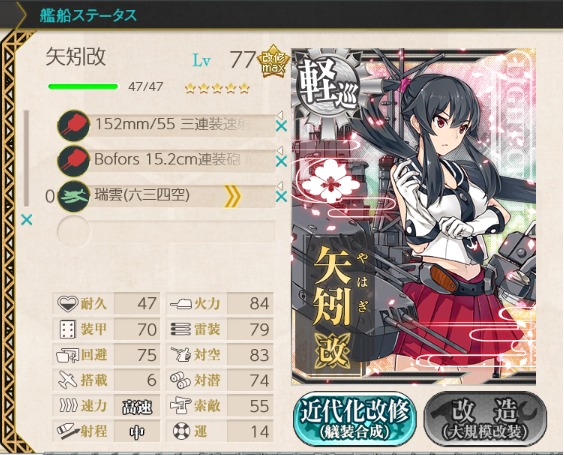Remove 152mm/55 gun with its X button
Viewport: 564px width, 455px height.
(281, 126)
